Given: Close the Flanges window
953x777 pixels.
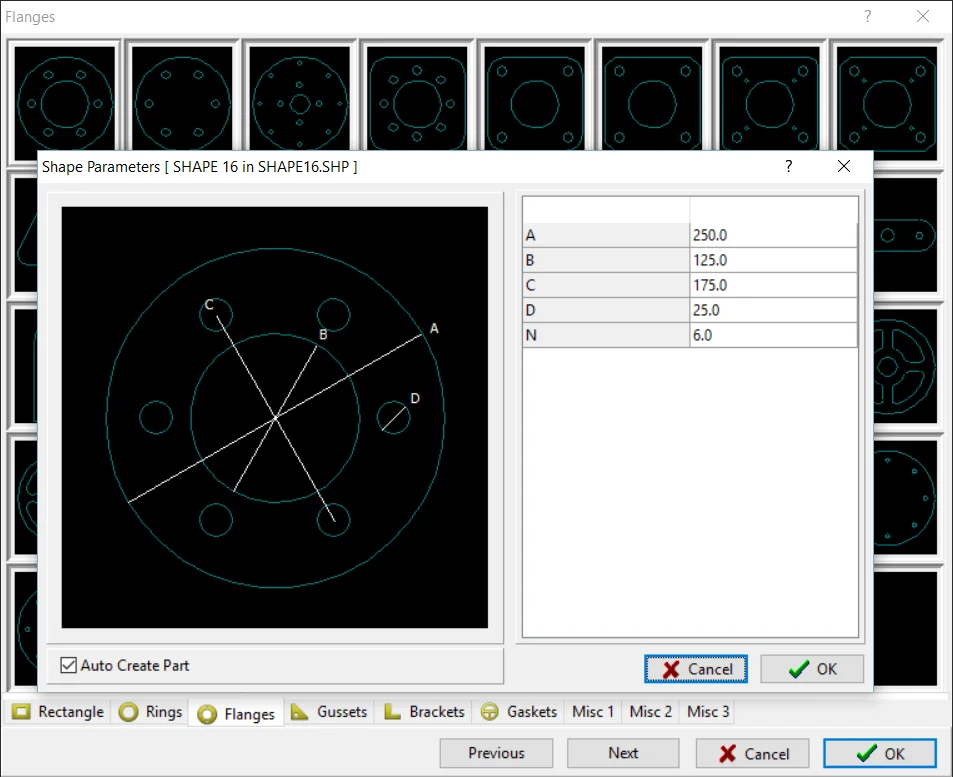Looking at the screenshot, I should [x=923, y=16].
